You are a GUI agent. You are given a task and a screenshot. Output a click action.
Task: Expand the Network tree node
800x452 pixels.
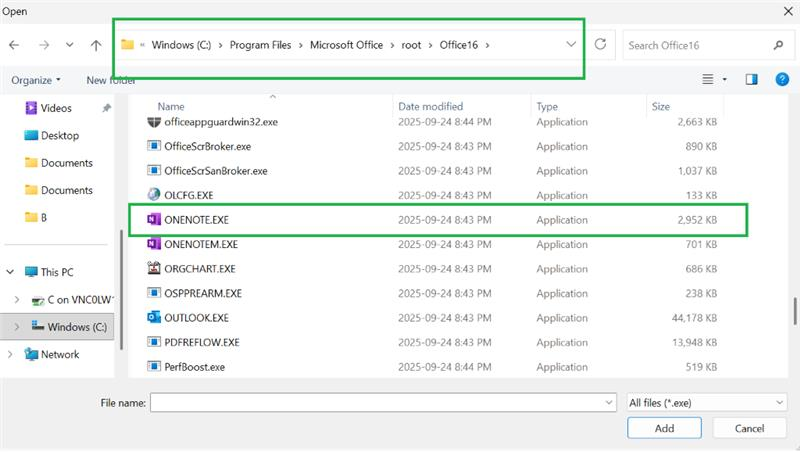(10, 354)
